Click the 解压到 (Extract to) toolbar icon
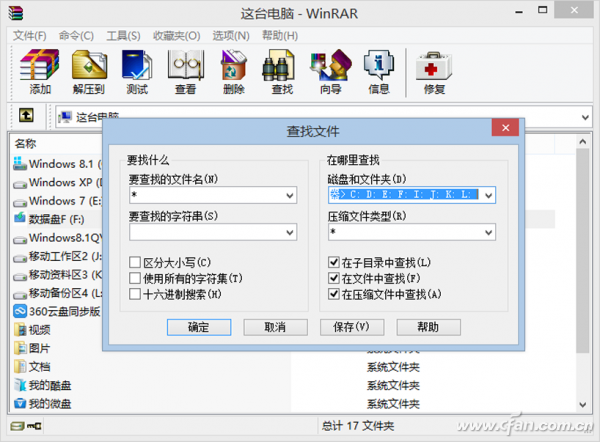600x442 pixels. tap(89, 65)
